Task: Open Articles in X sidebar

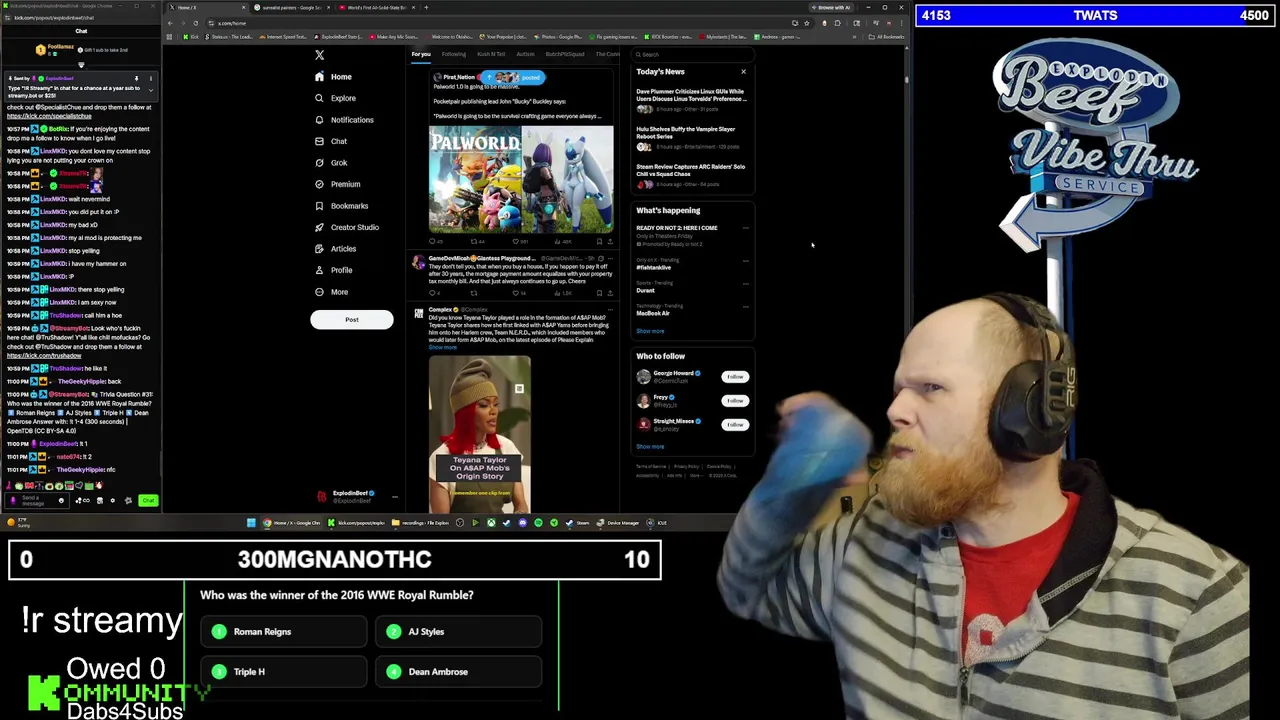Action: point(335,249)
